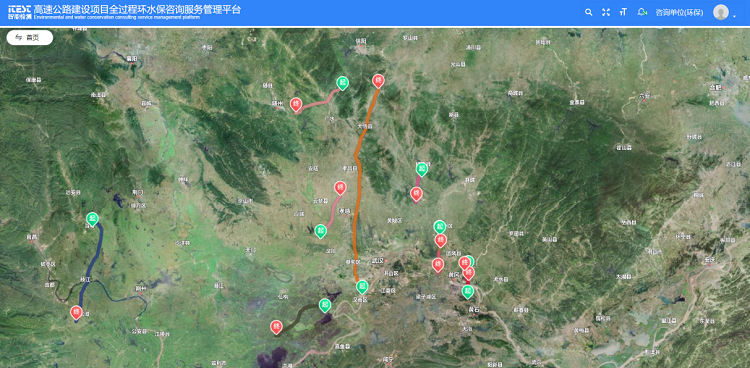Expand the user menu dropdown arrow
750x368 pixels.
pos(734,16)
